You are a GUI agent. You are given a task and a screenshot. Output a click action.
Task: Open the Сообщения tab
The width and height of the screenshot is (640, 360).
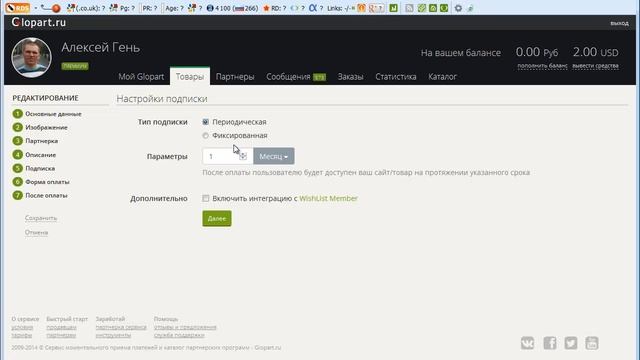(x=288, y=77)
